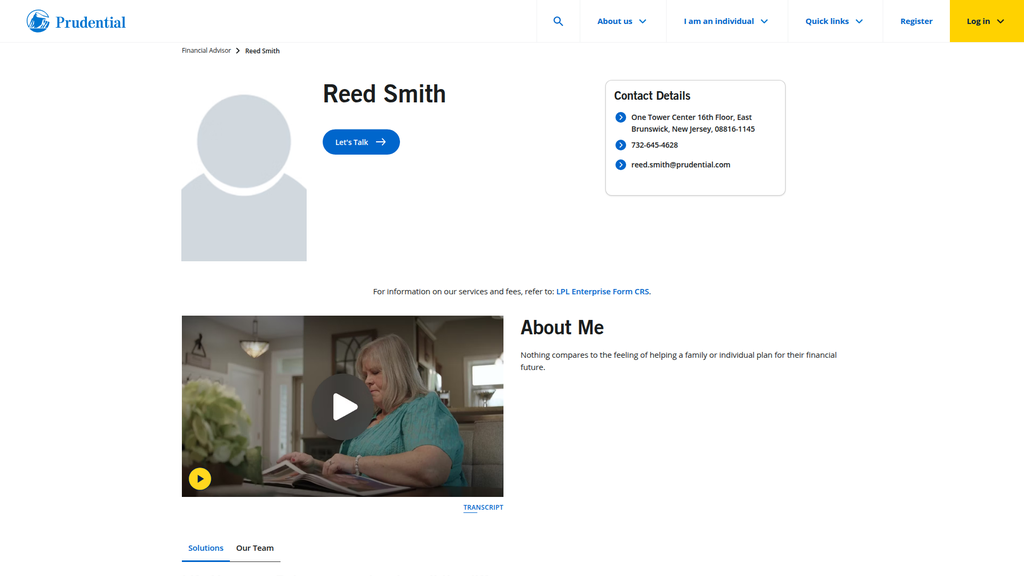Image resolution: width=1024 pixels, height=576 pixels.
Task: Click the arrow icon beside the email address
Action: (x=620, y=165)
